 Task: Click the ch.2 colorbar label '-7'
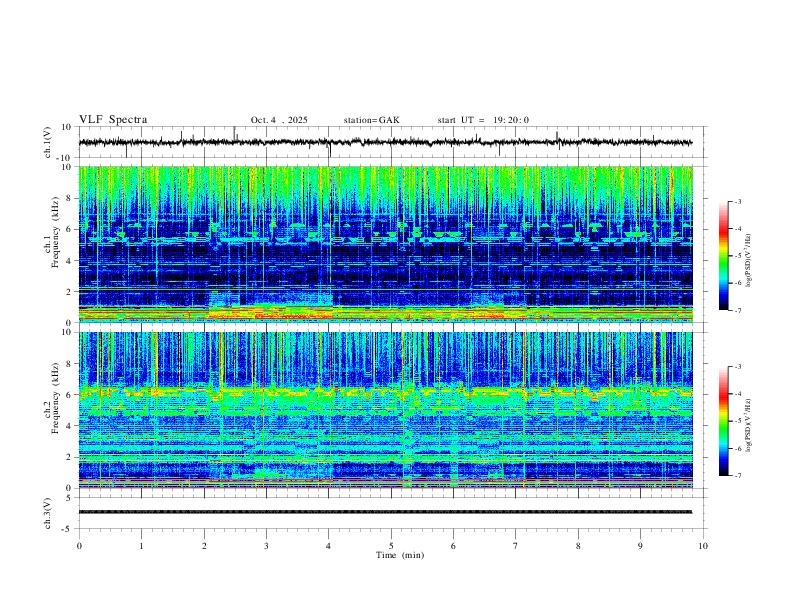pos(738,476)
